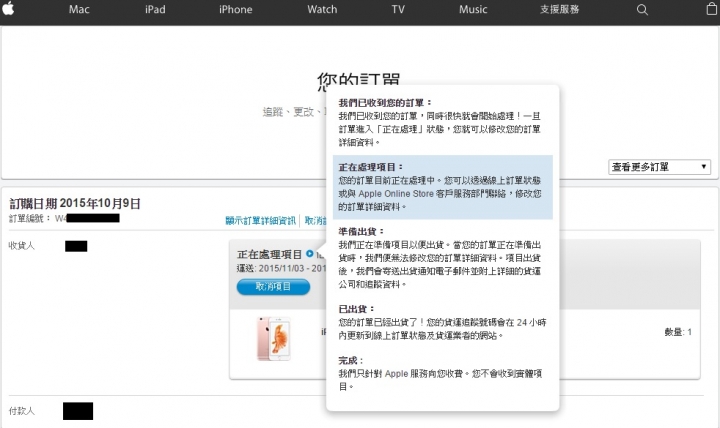Open the Watch menu item
This screenshot has height=428, width=720.
(x=322, y=9)
